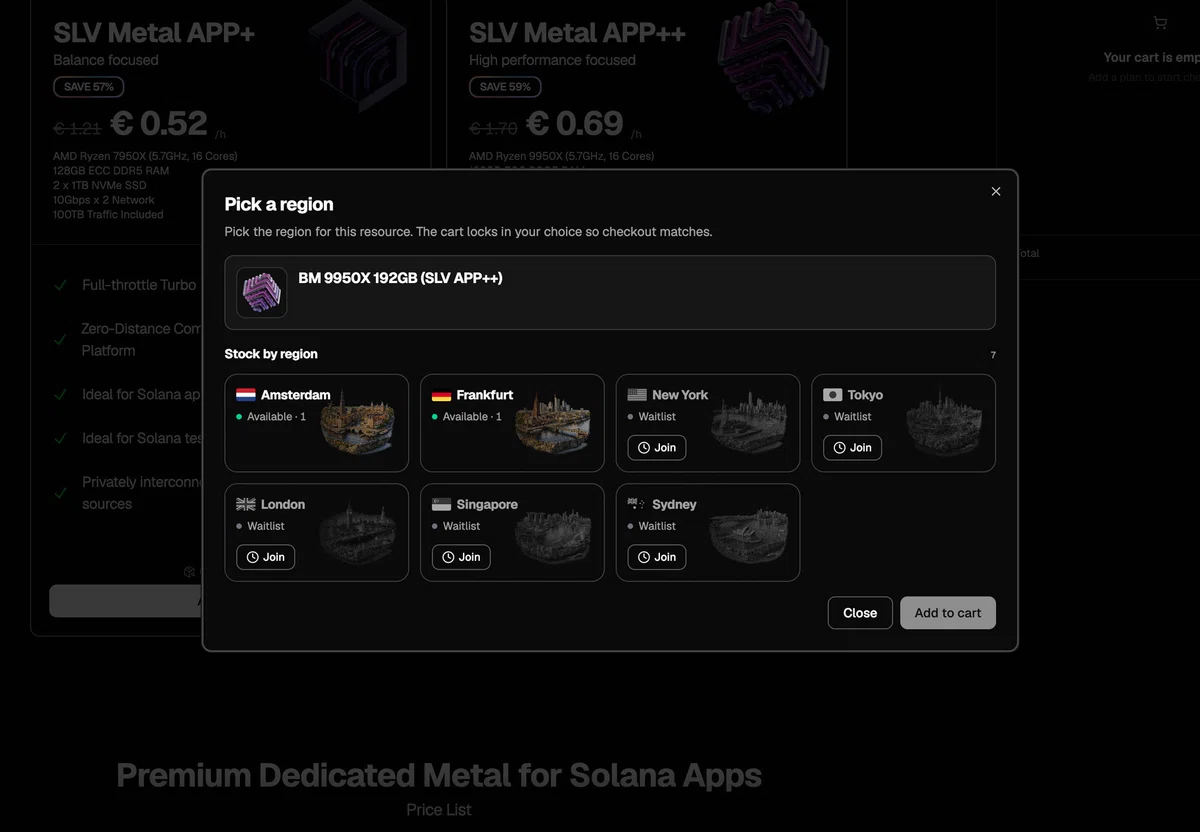The height and width of the screenshot is (832, 1200).
Task: Click the shopping cart icon
Action: tap(1160, 23)
